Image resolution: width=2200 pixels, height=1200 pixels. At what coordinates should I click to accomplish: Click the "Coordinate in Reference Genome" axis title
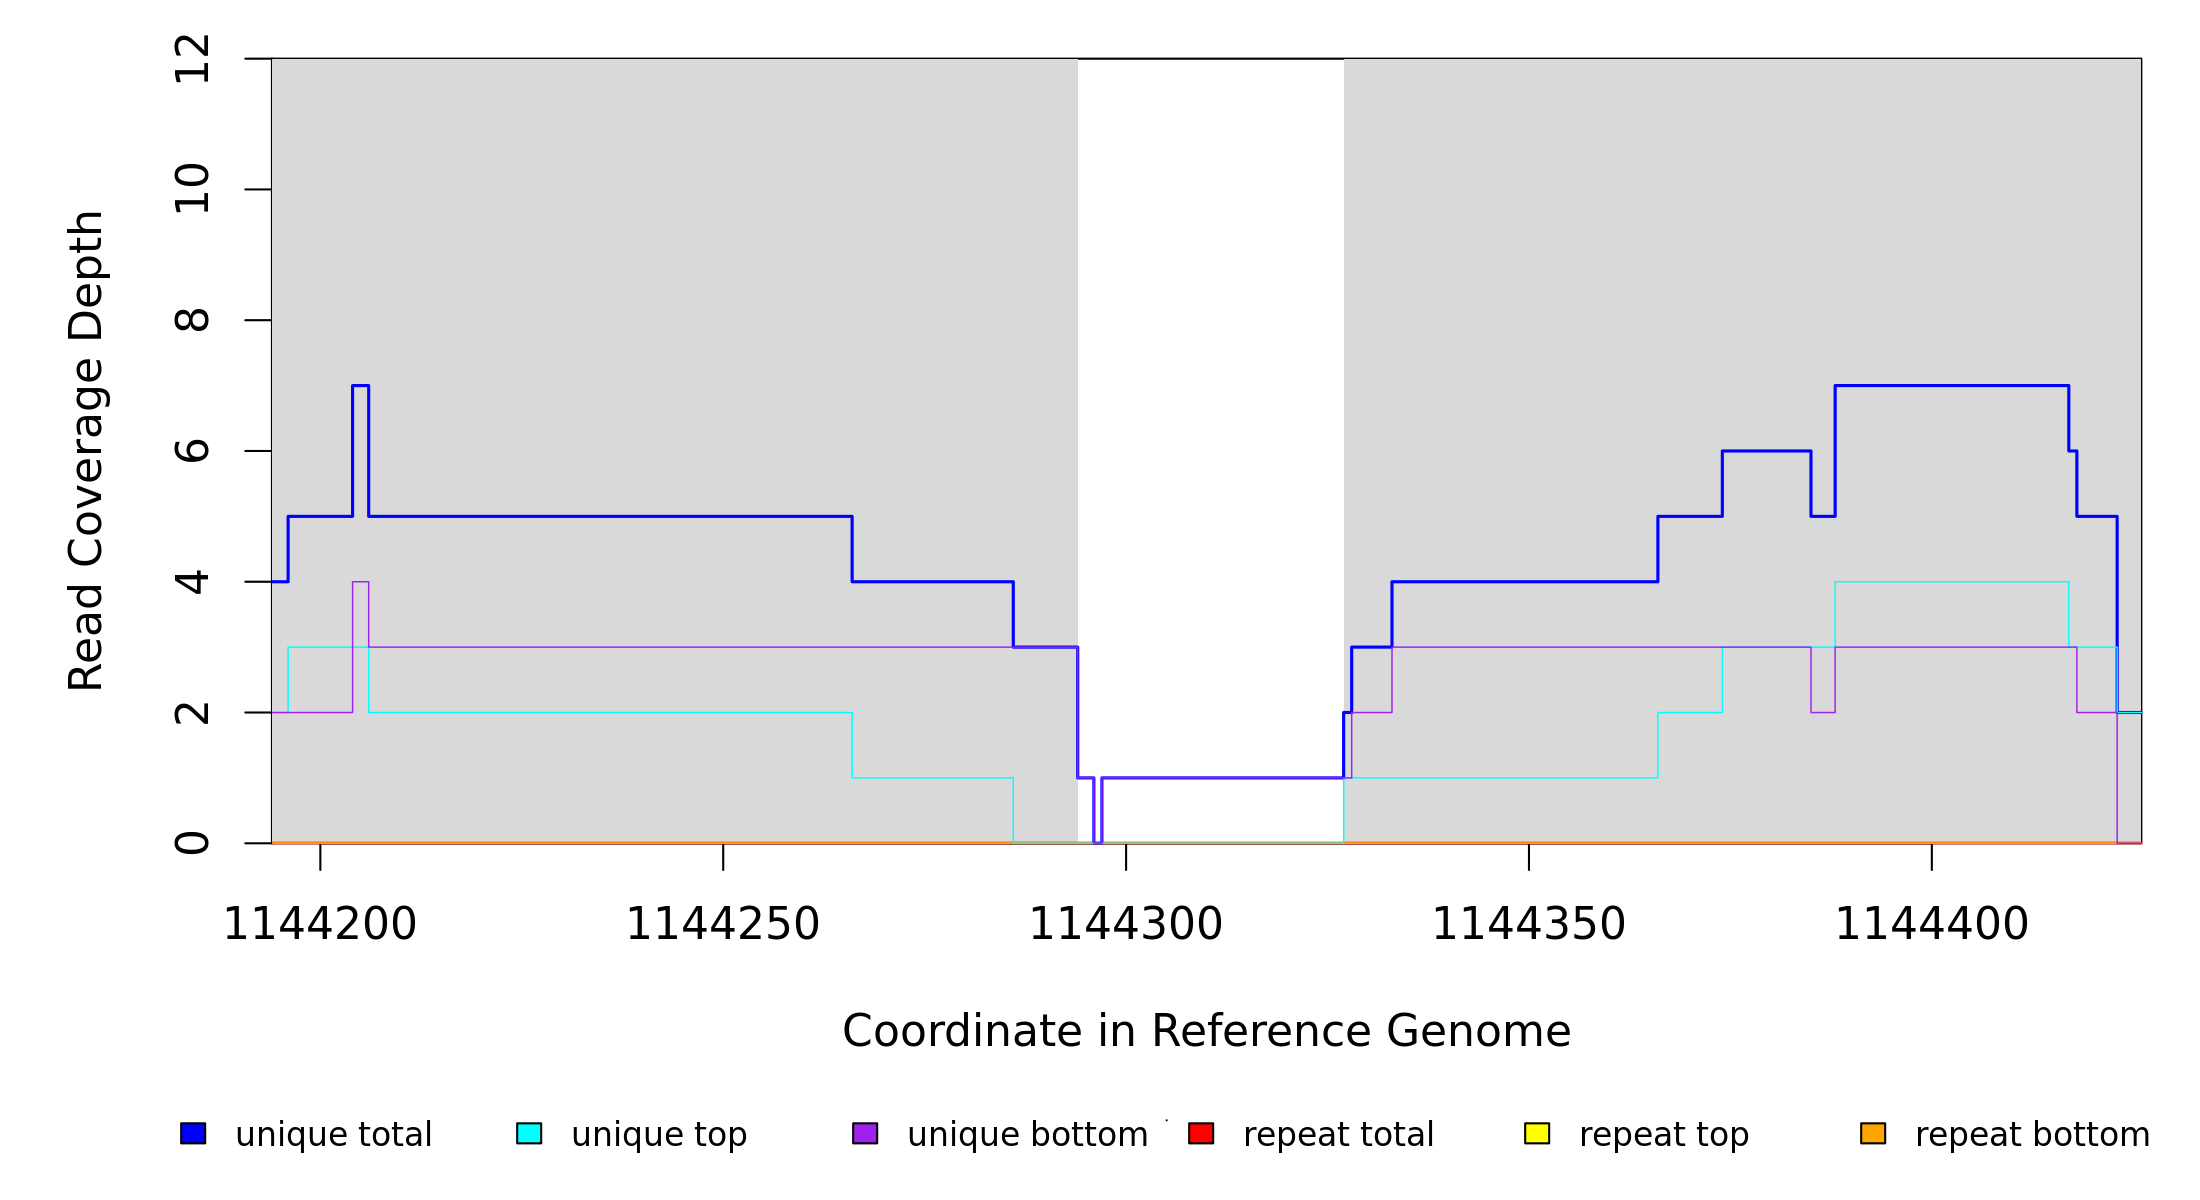pyautogui.click(x=1206, y=1031)
